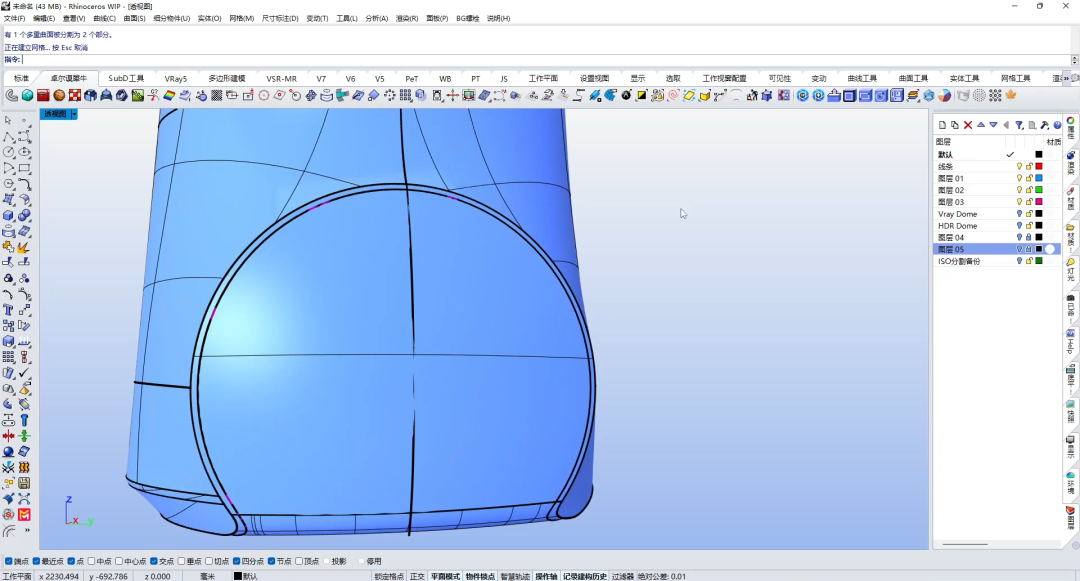This screenshot has width=1080, height=581.
Task: Click the orange maple leaf icon
Action: [1011, 96]
